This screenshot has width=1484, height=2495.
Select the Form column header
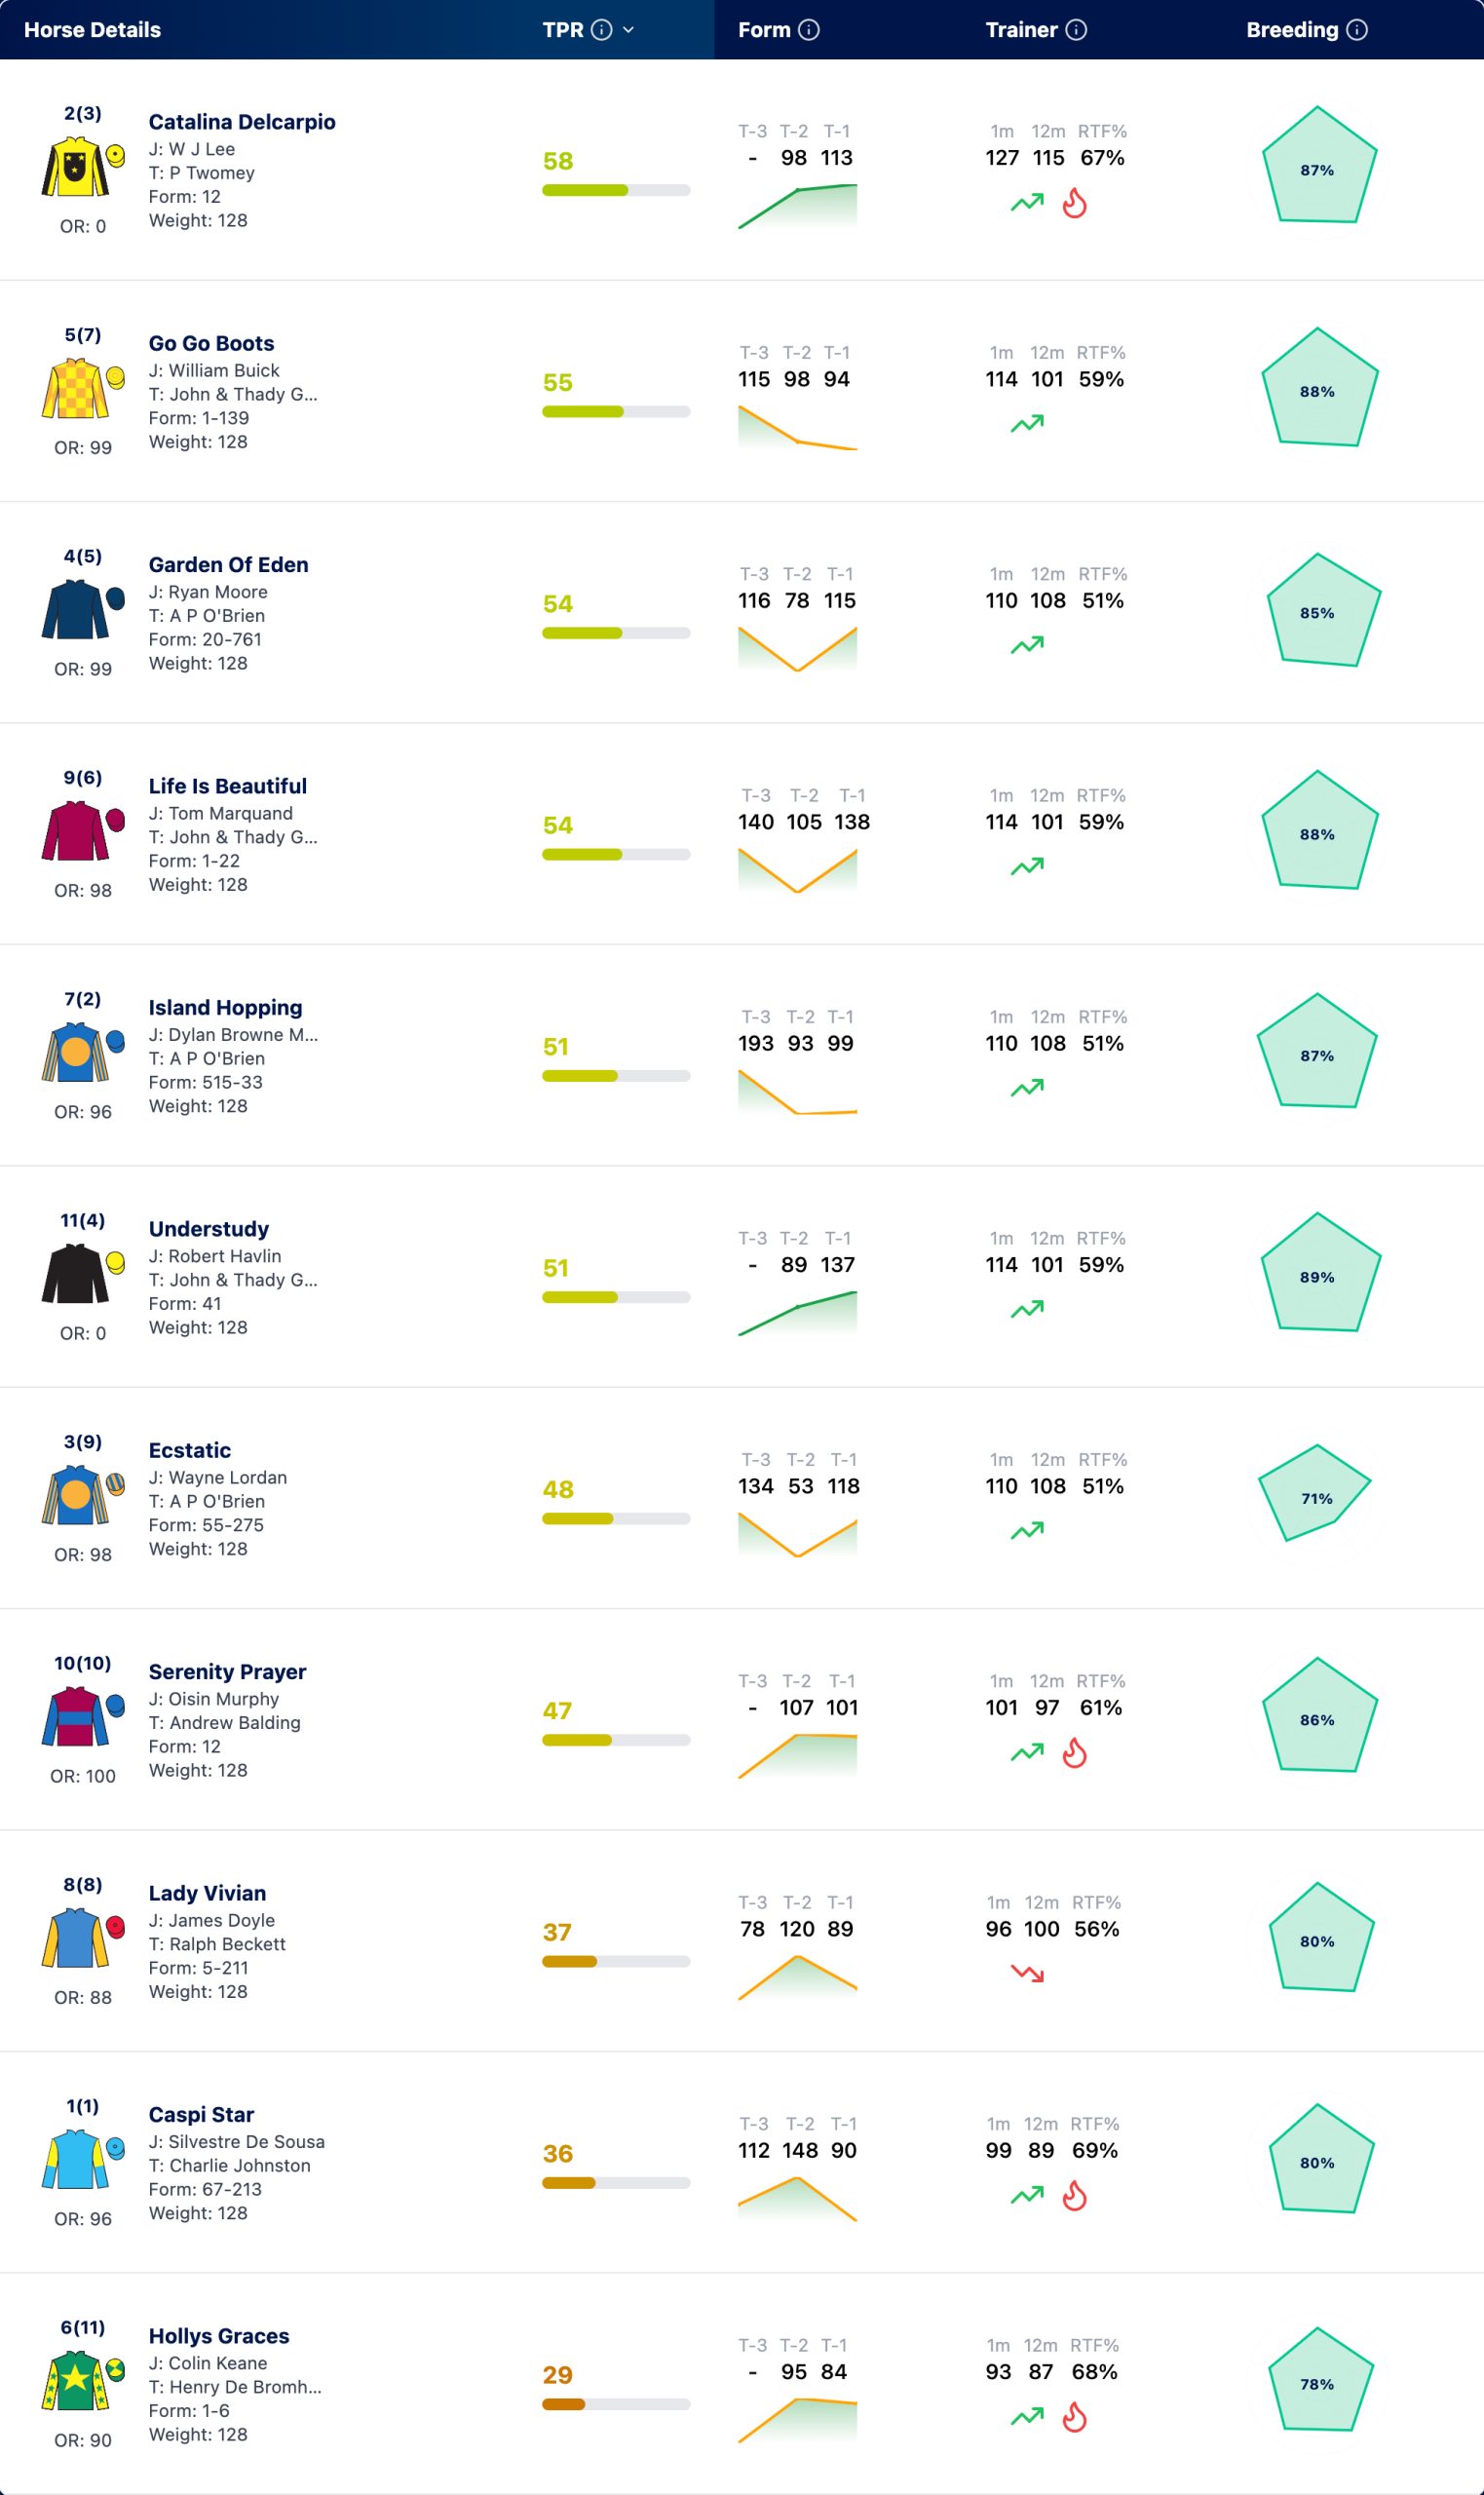pyautogui.click(x=764, y=30)
